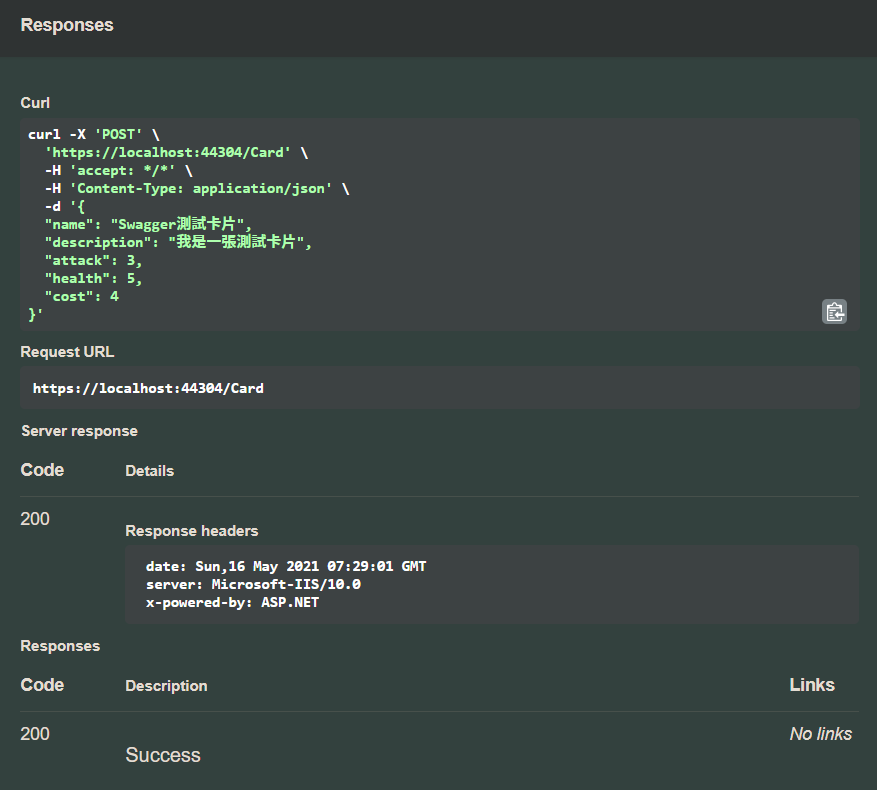Click the "health": 5 line
Screen dimensions: 877x790
(93, 278)
